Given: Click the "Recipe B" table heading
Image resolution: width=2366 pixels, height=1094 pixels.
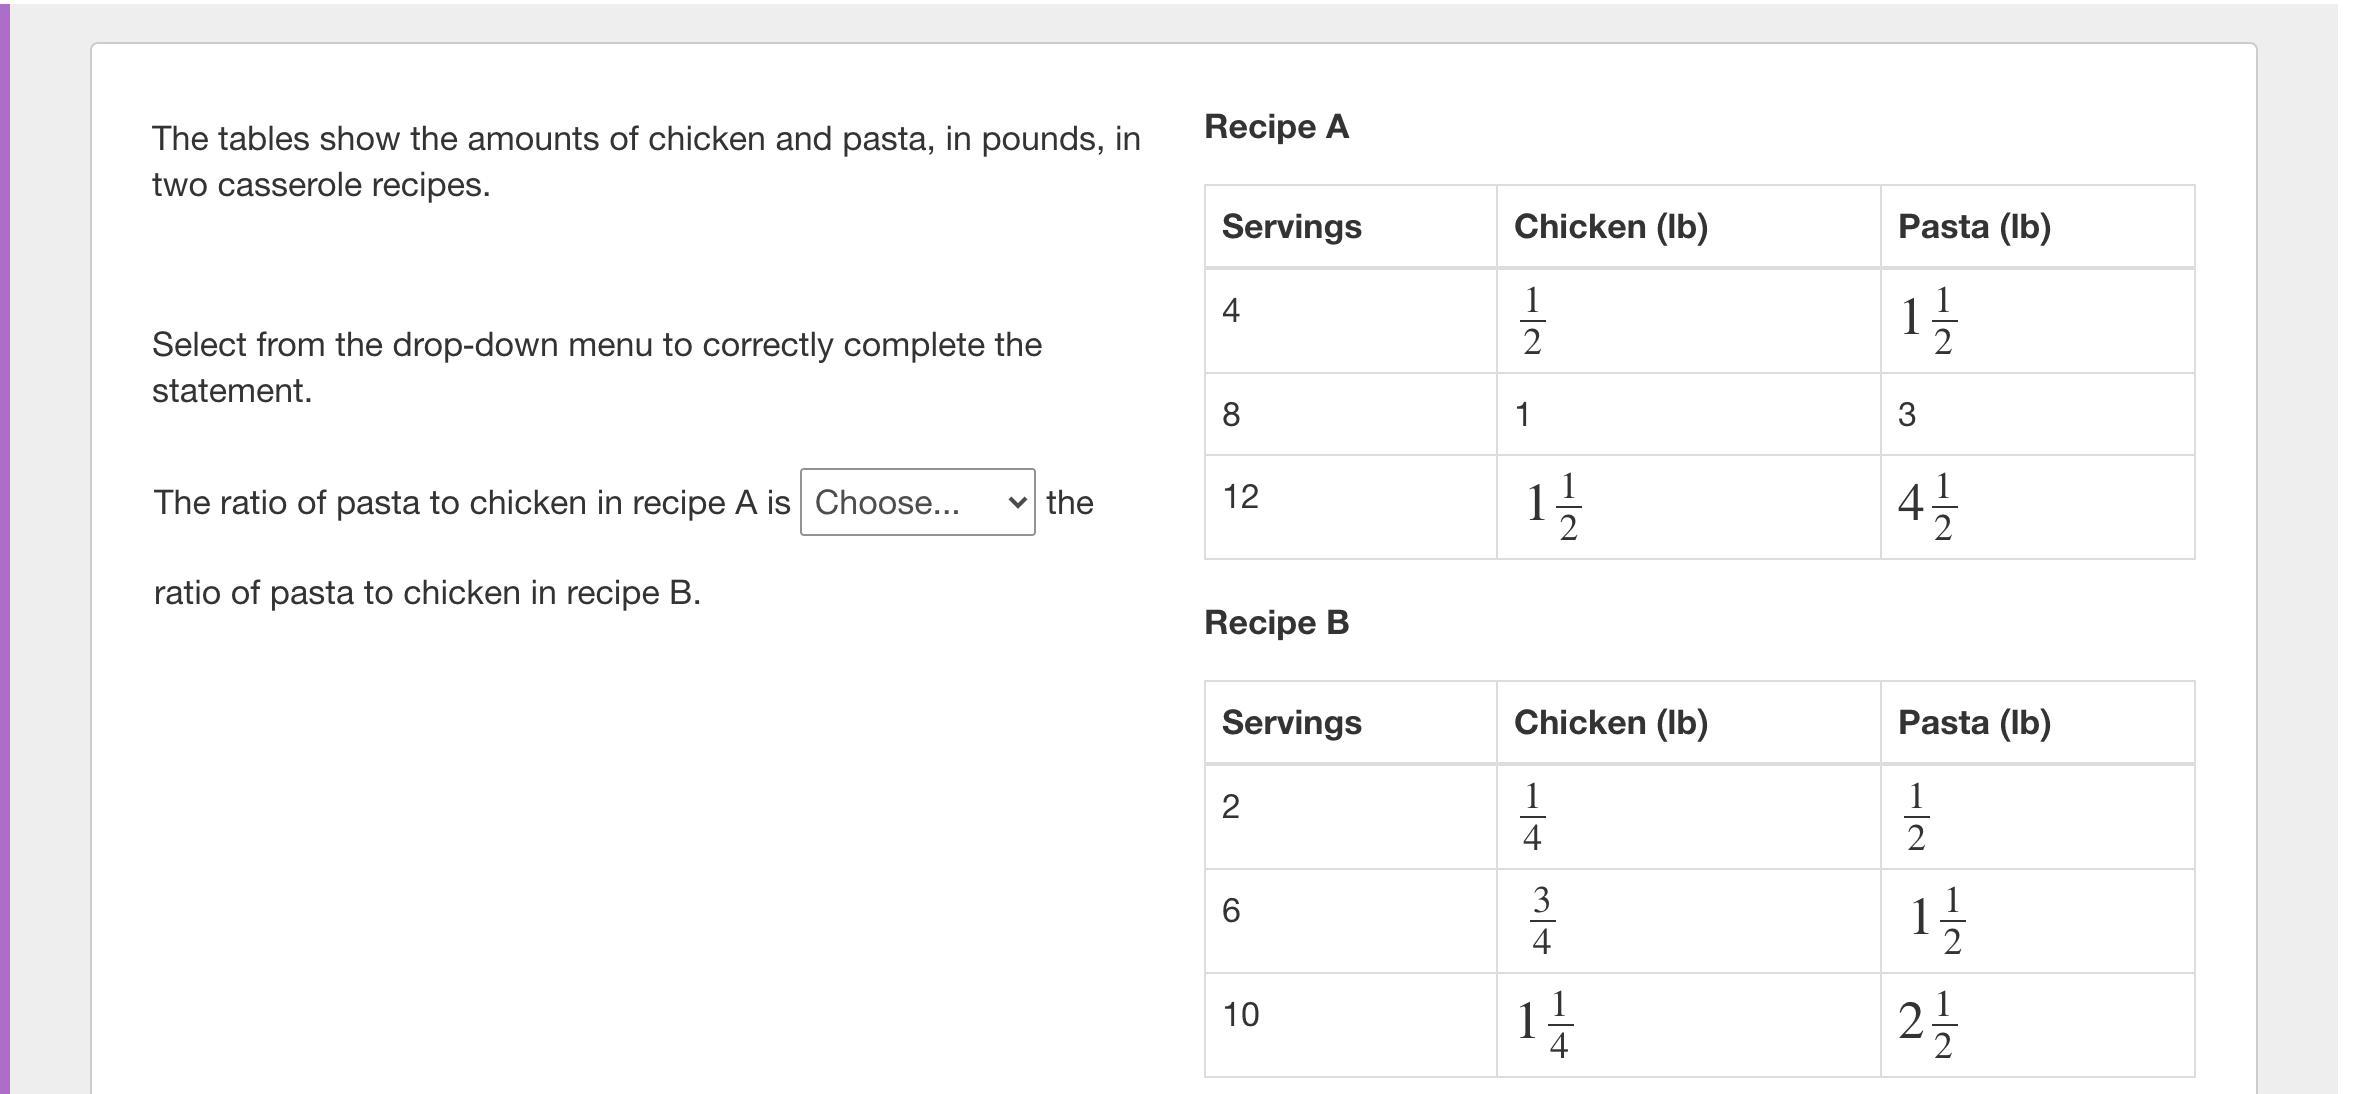Looking at the screenshot, I should 1276,623.
